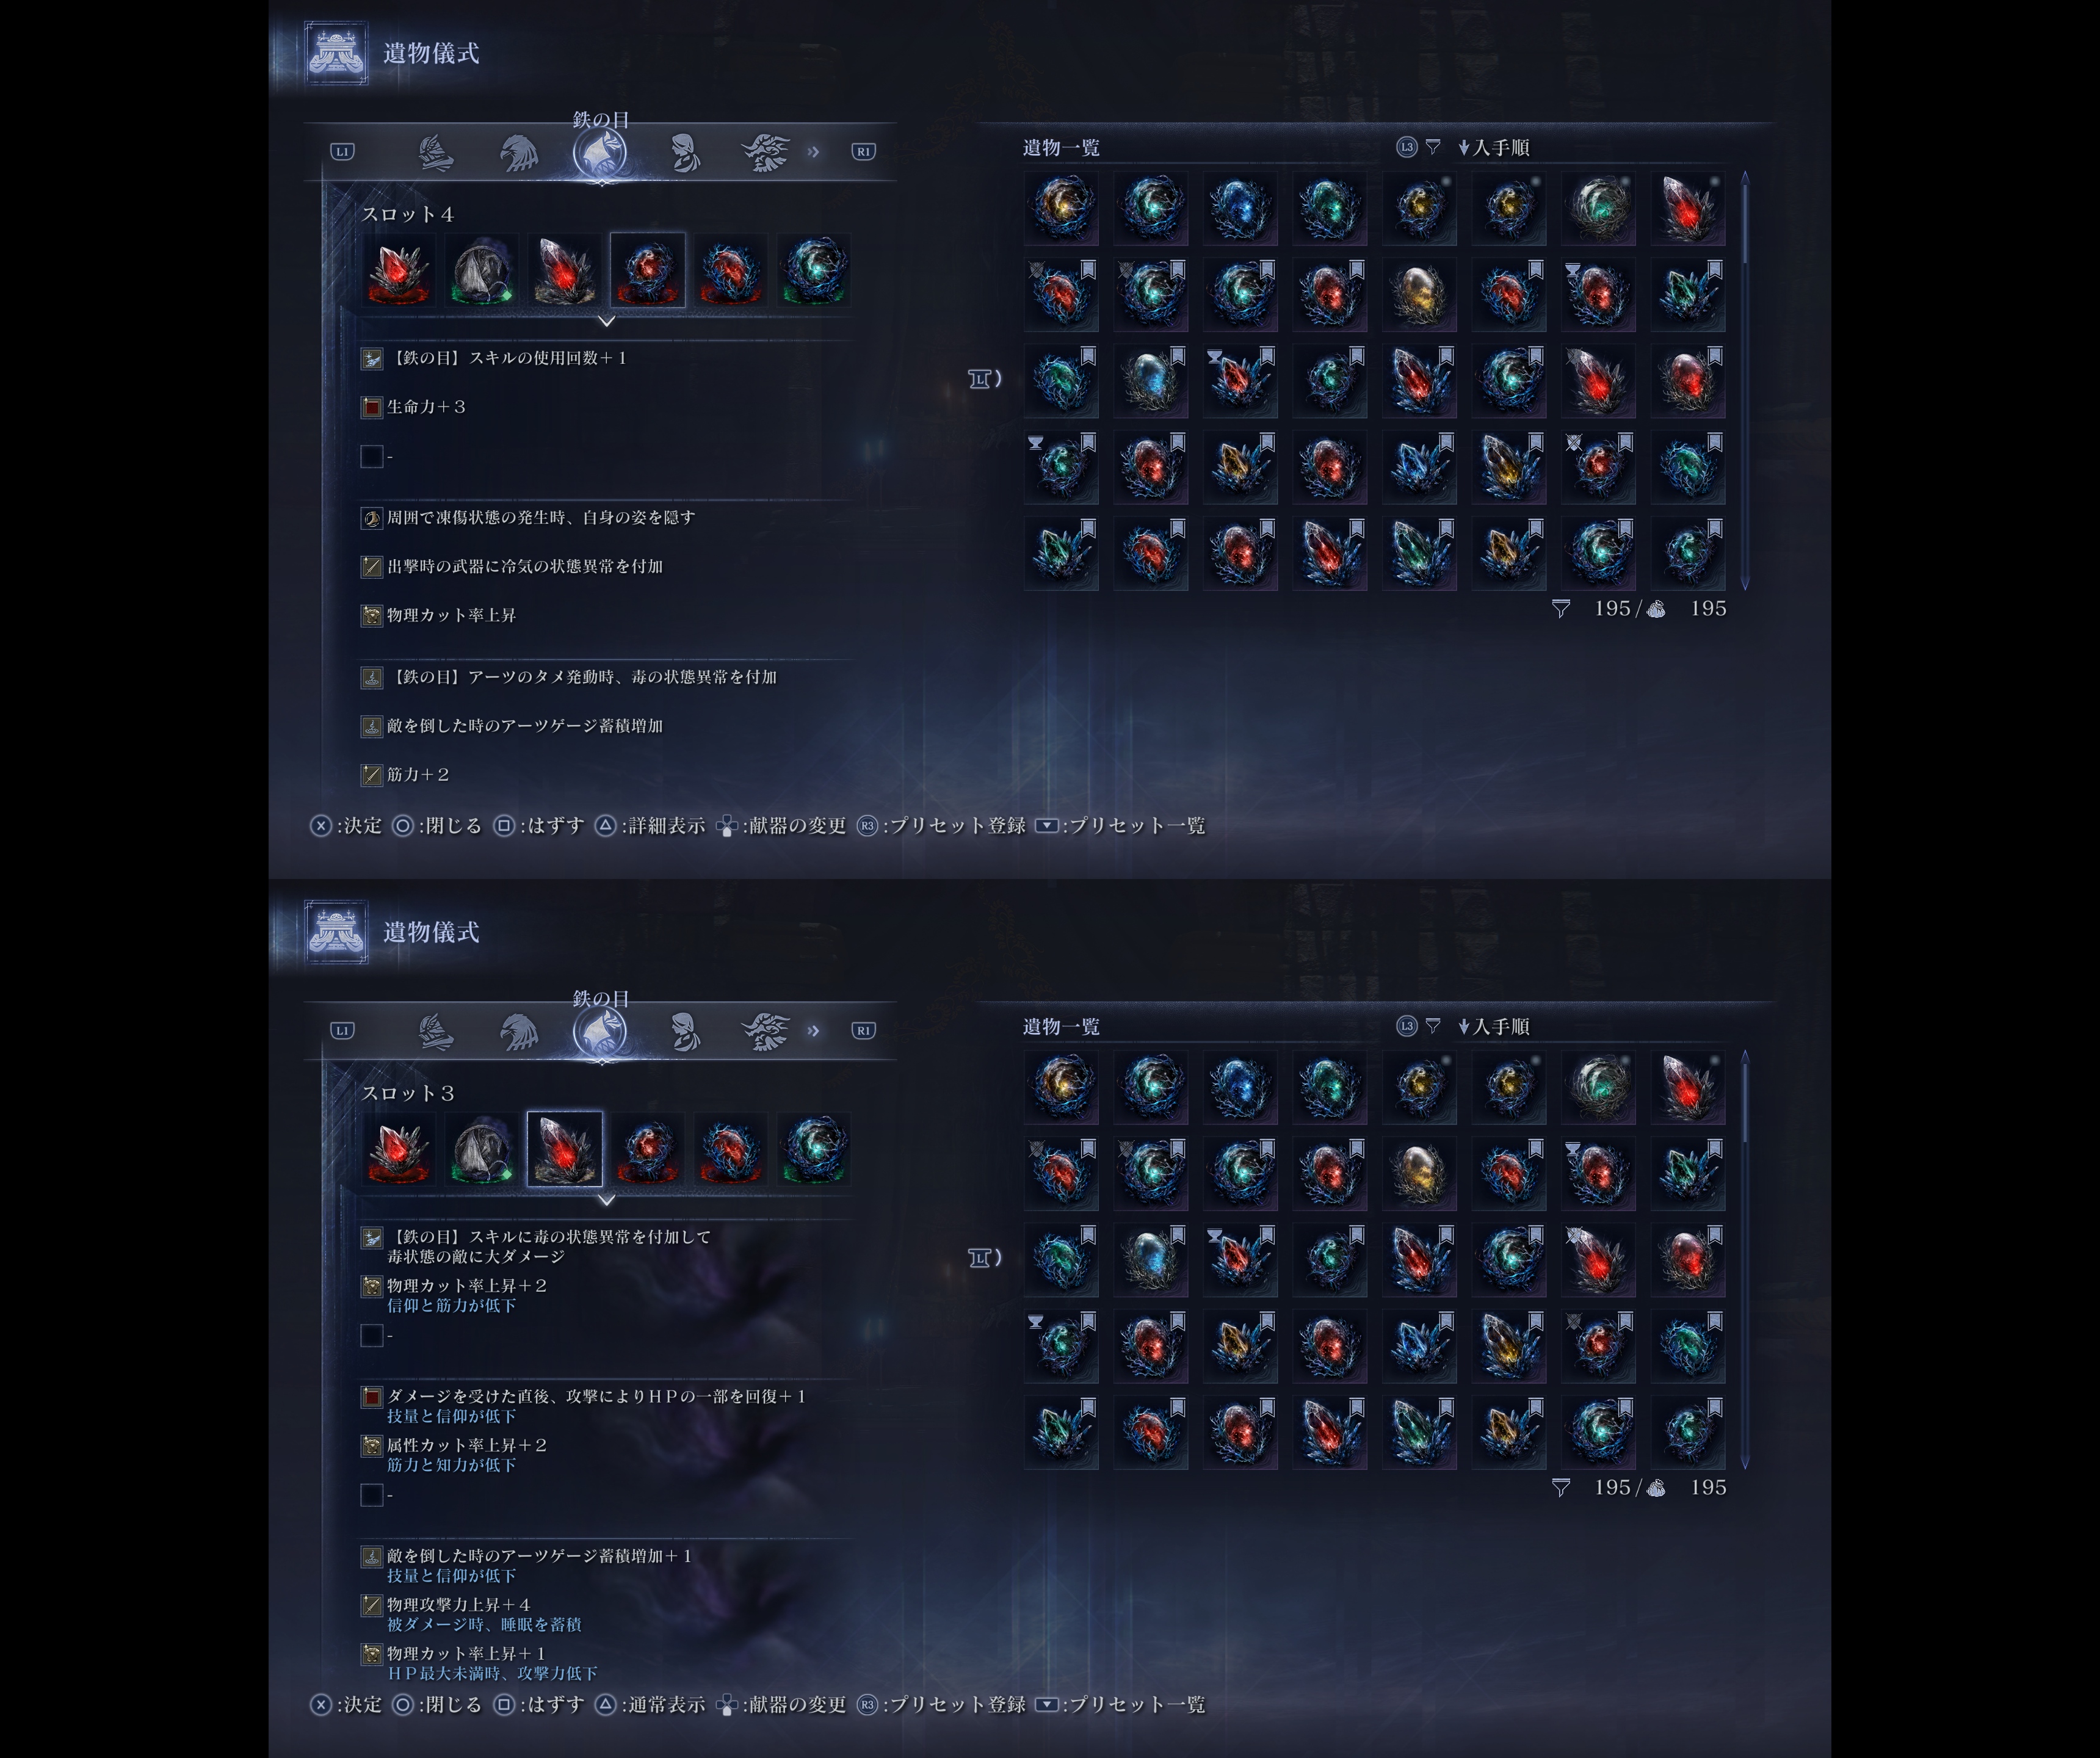Click the filter funnel icon beside 入手順 in スロット3 screen

pyautogui.click(x=1433, y=1026)
